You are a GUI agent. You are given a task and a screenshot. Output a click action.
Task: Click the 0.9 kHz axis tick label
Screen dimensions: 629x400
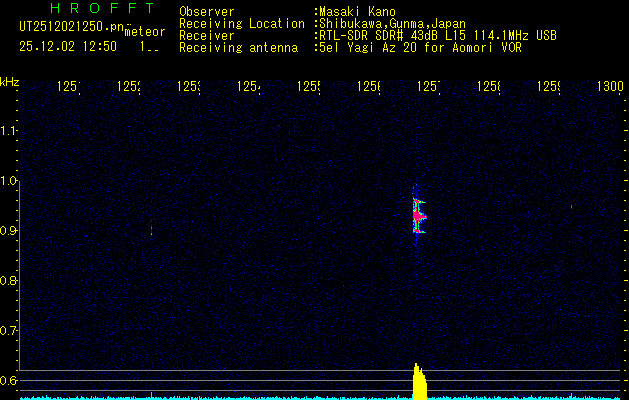tap(9, 230)
